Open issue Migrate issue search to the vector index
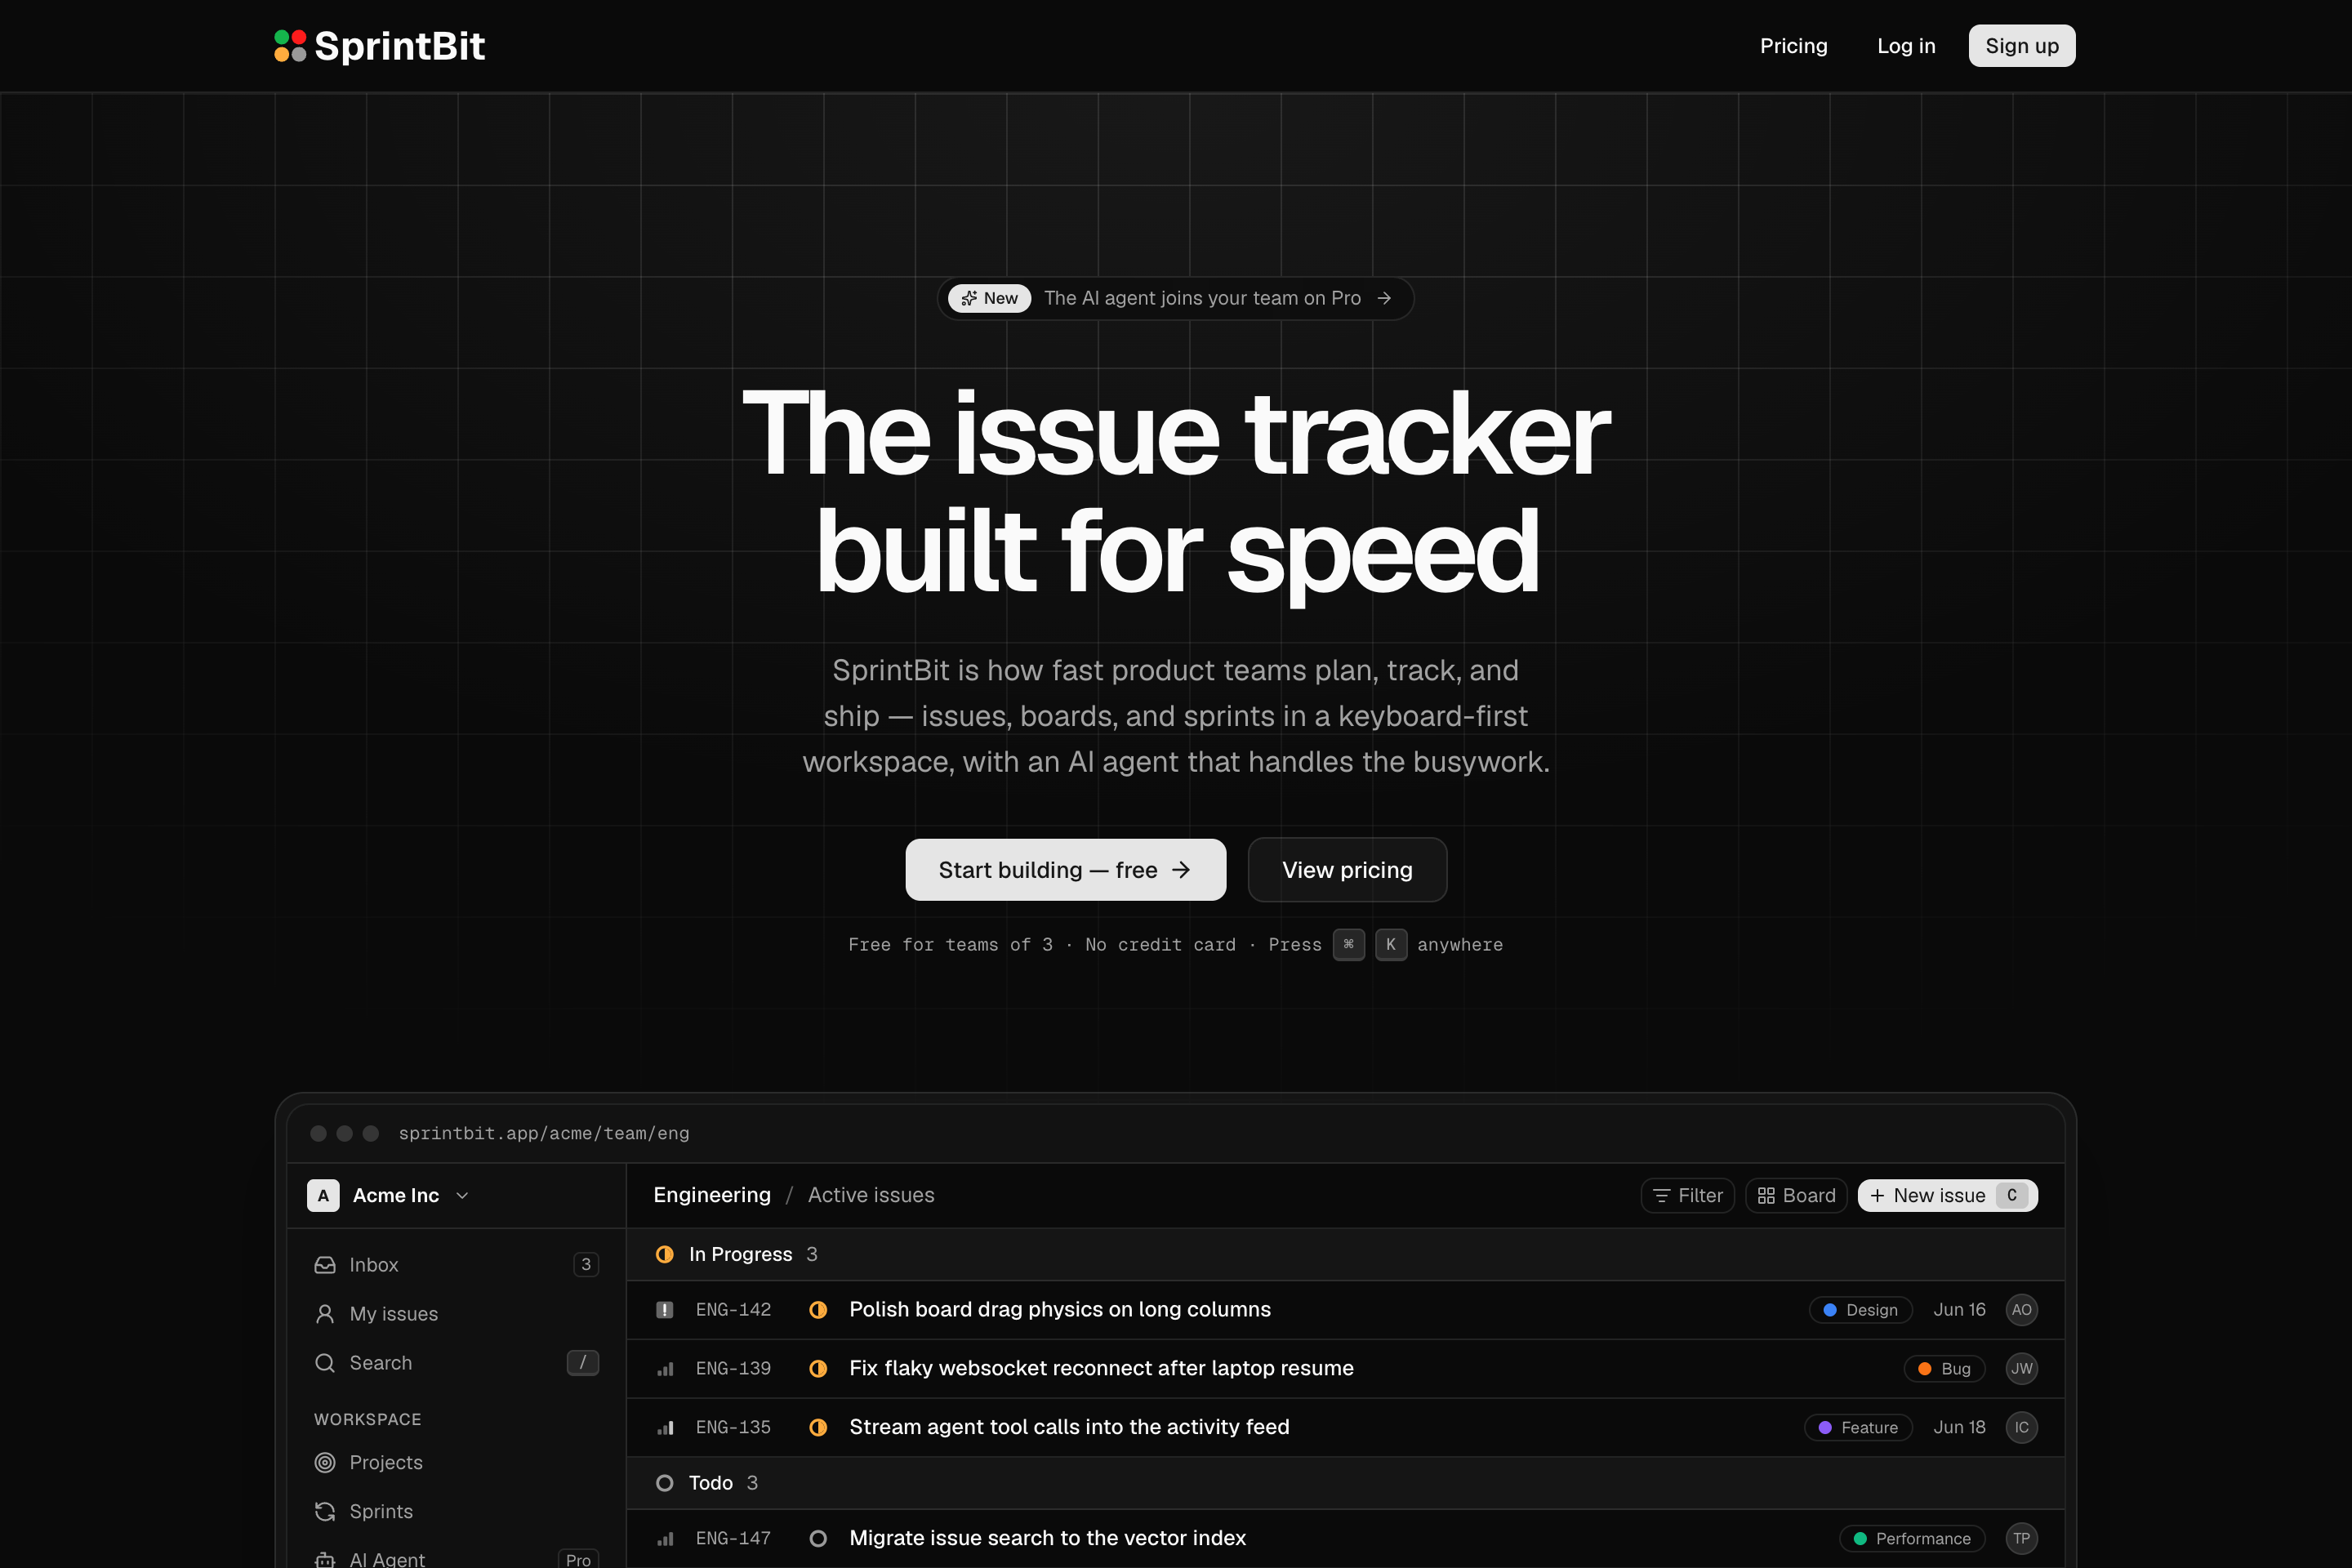 pos(1047,1539)
